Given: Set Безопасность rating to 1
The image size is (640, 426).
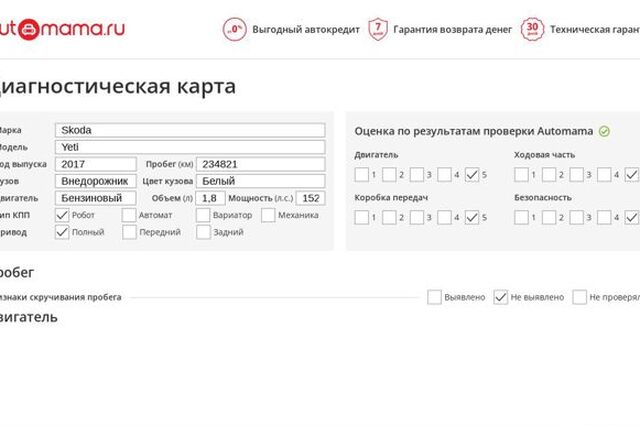Looking at the screenshot, I should tap(521, 217).
